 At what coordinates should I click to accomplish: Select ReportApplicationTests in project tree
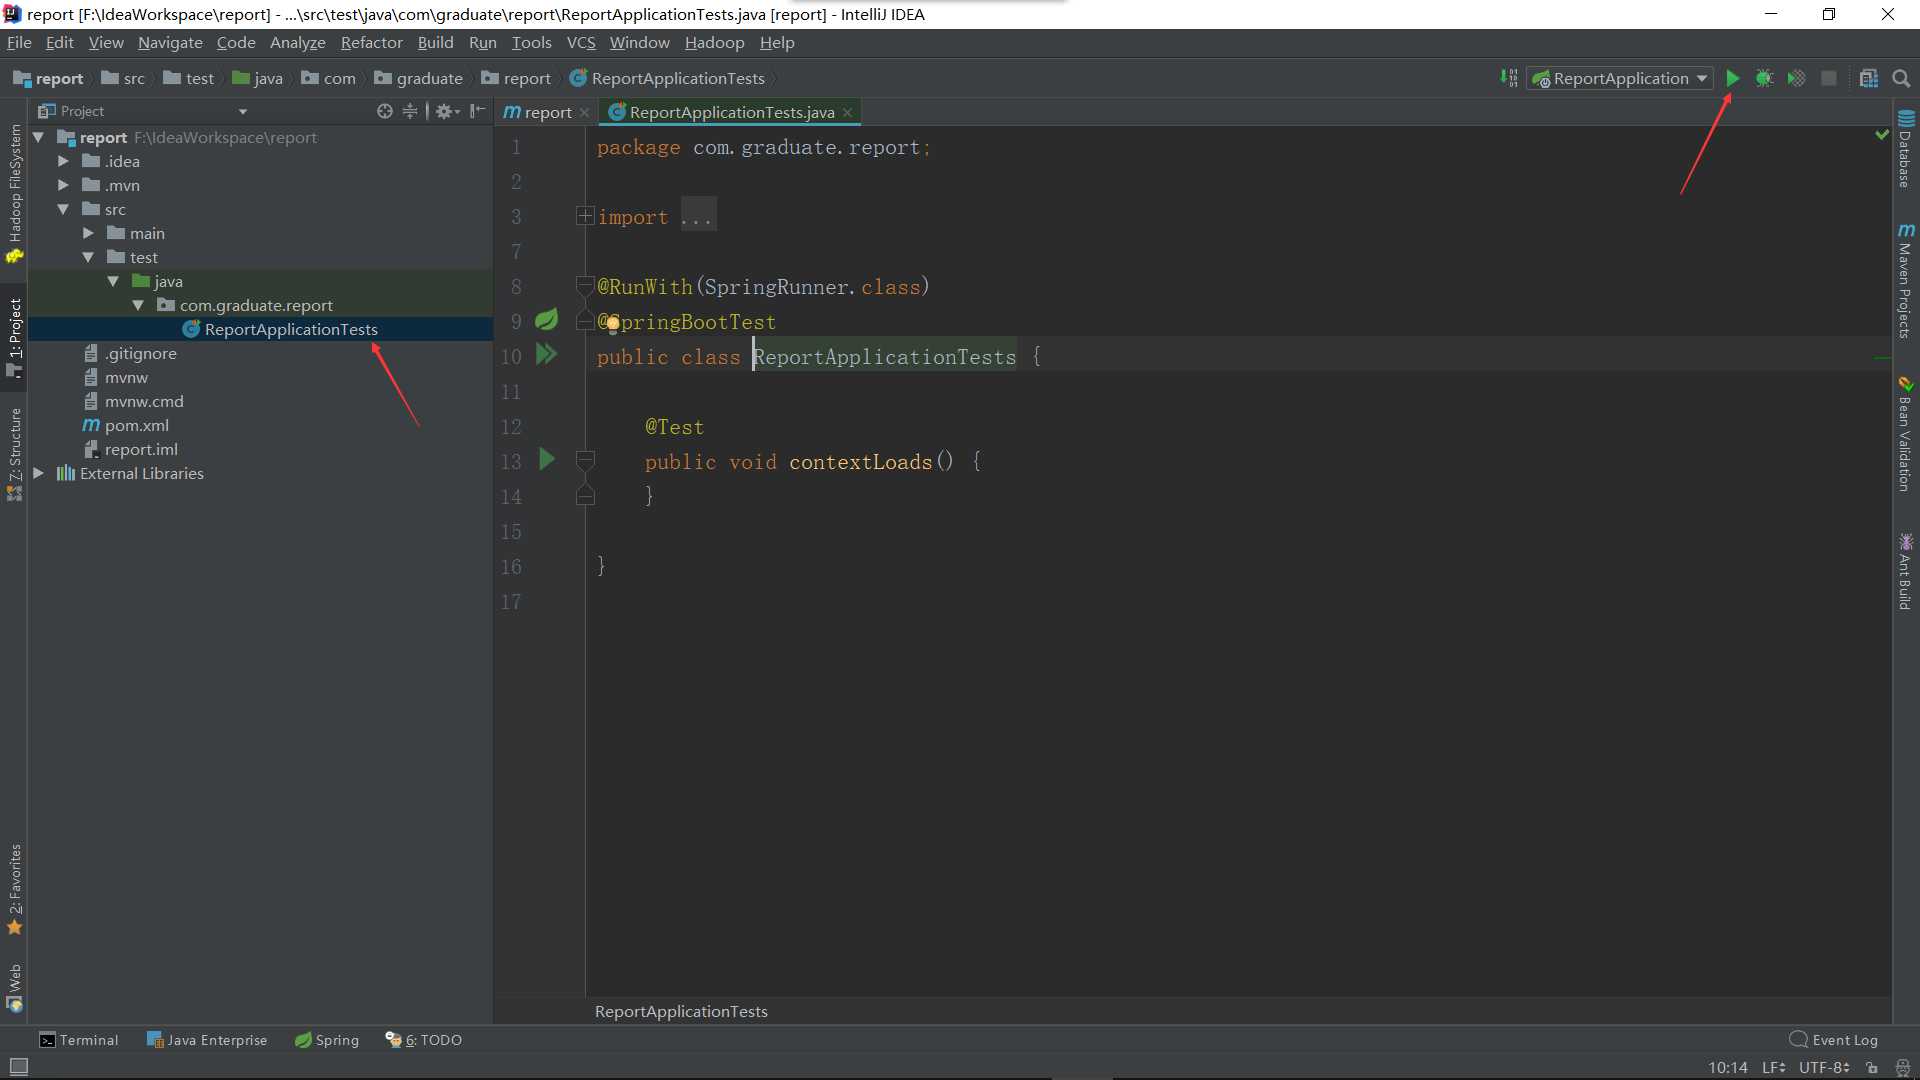pos(291,329)
